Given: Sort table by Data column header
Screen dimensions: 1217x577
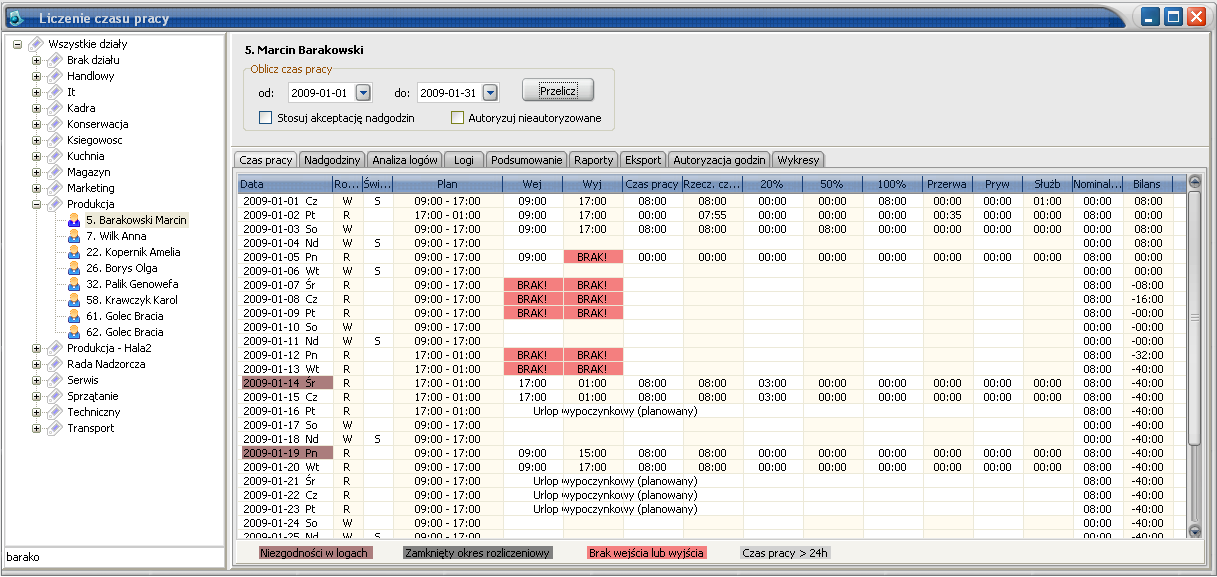Looking at the screenshot, I should [285, 185].
